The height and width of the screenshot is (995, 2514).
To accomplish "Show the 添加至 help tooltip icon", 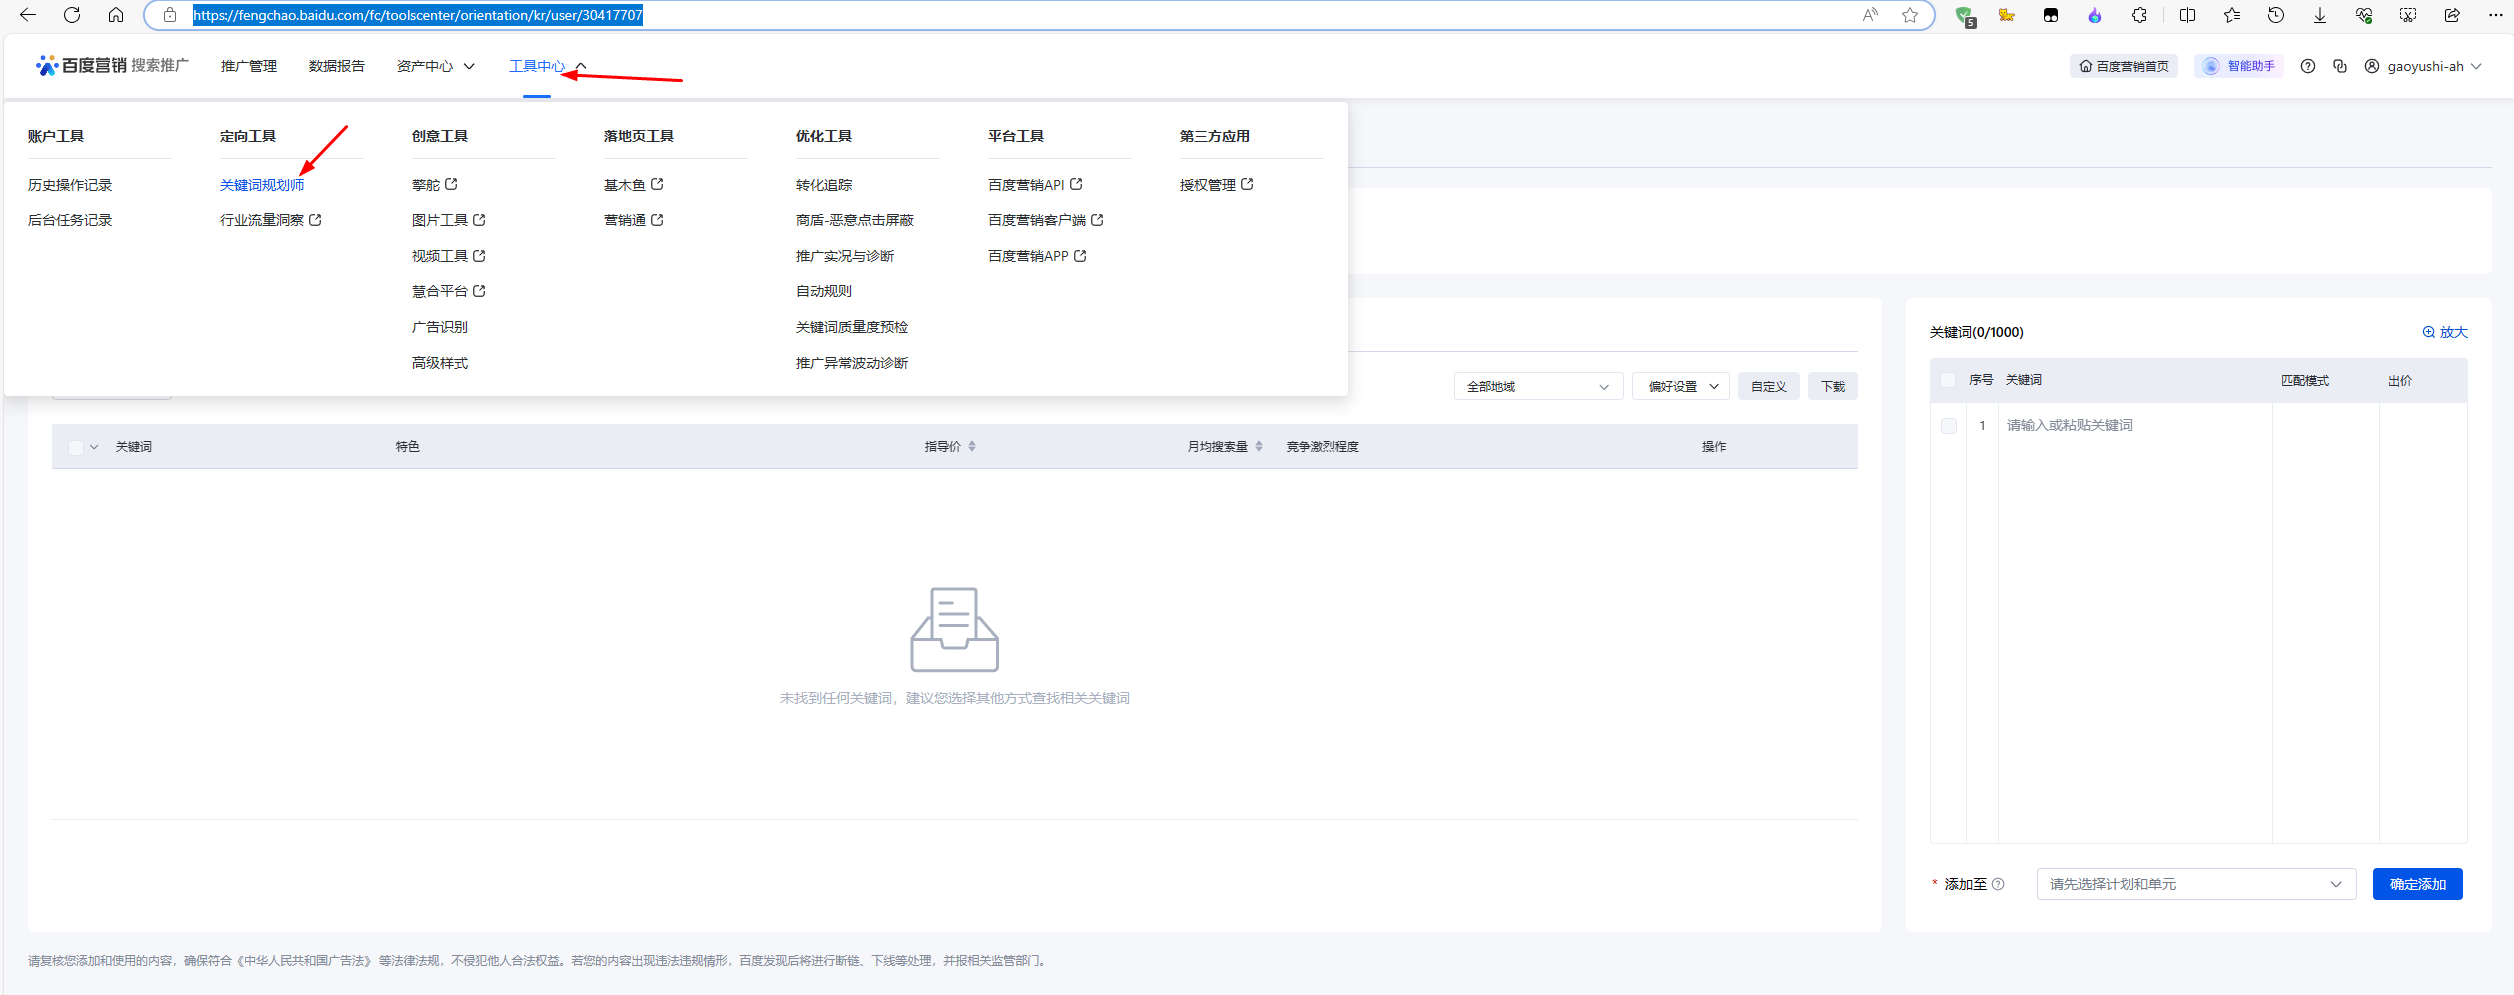I will click(1998, 884).
